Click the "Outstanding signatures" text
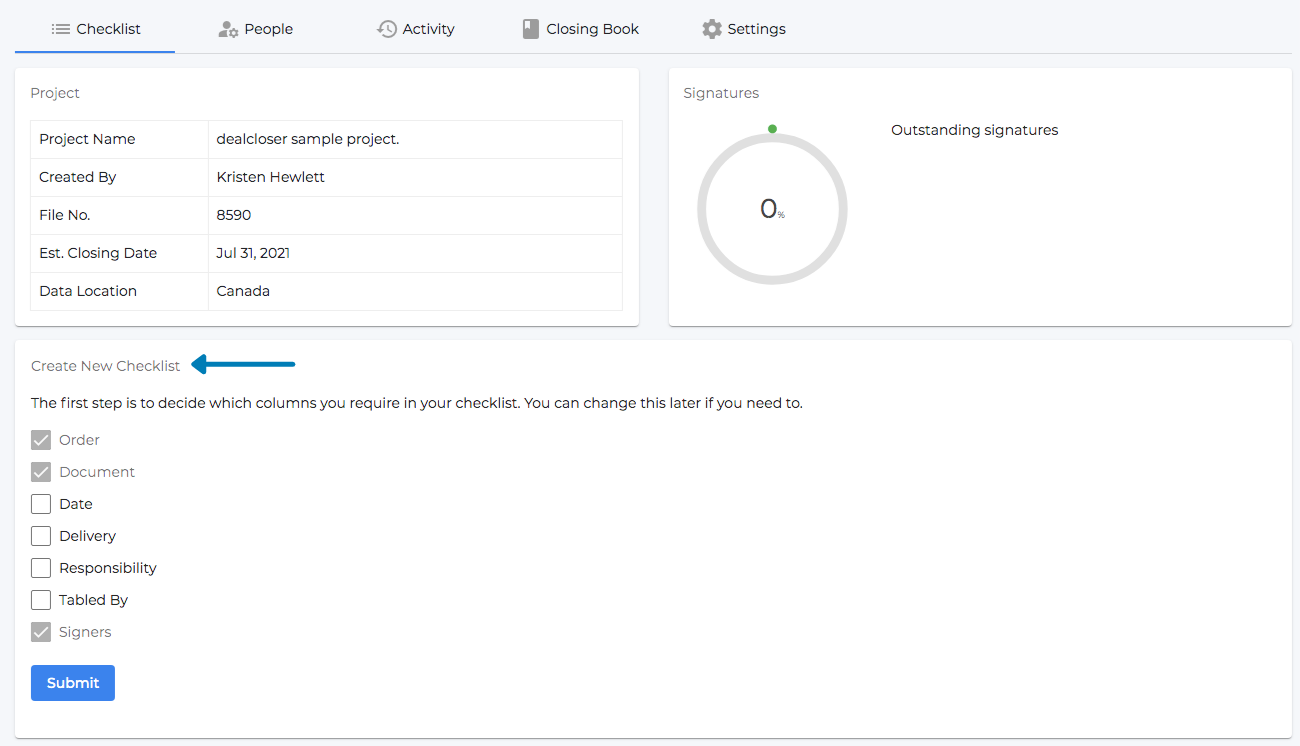Viewport: 1300px width, 746px height. [x=974, y=130]
